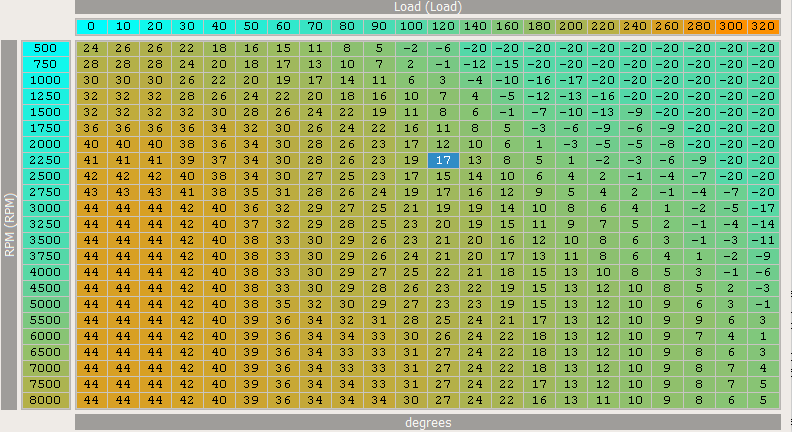Image resolution: width=792 pixels, height=432 pixels.
Task: Select the 3000 RPM row header
Action: 45,207
